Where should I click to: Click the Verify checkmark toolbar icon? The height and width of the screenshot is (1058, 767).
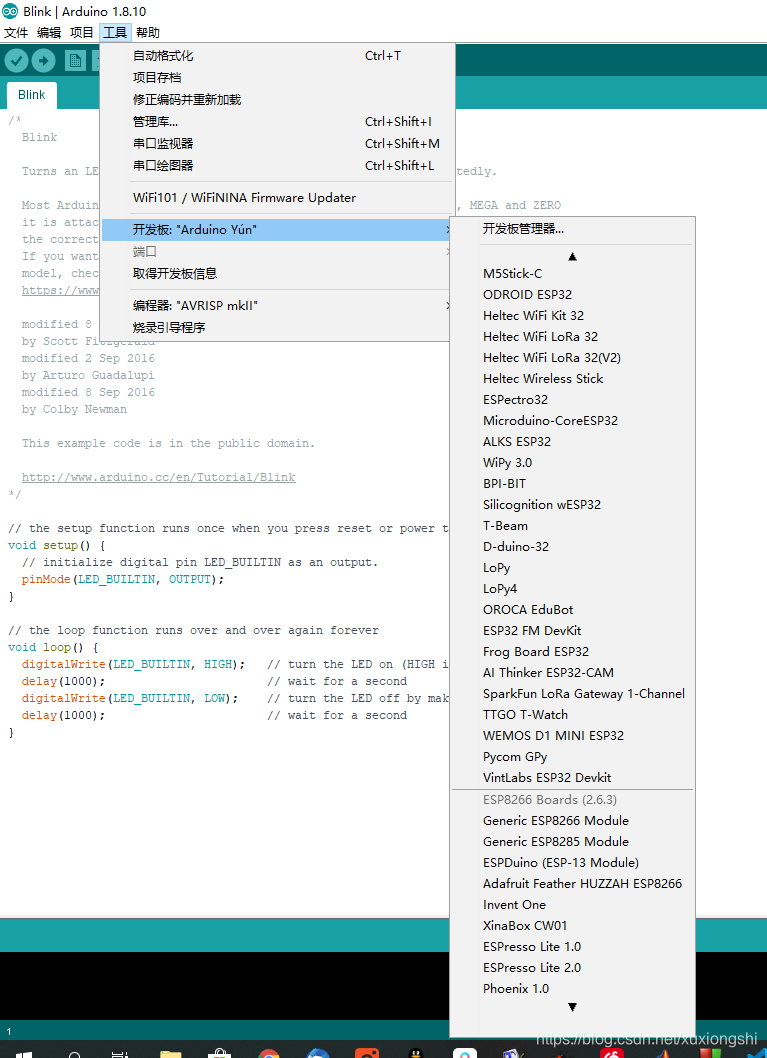pos(16,61)
